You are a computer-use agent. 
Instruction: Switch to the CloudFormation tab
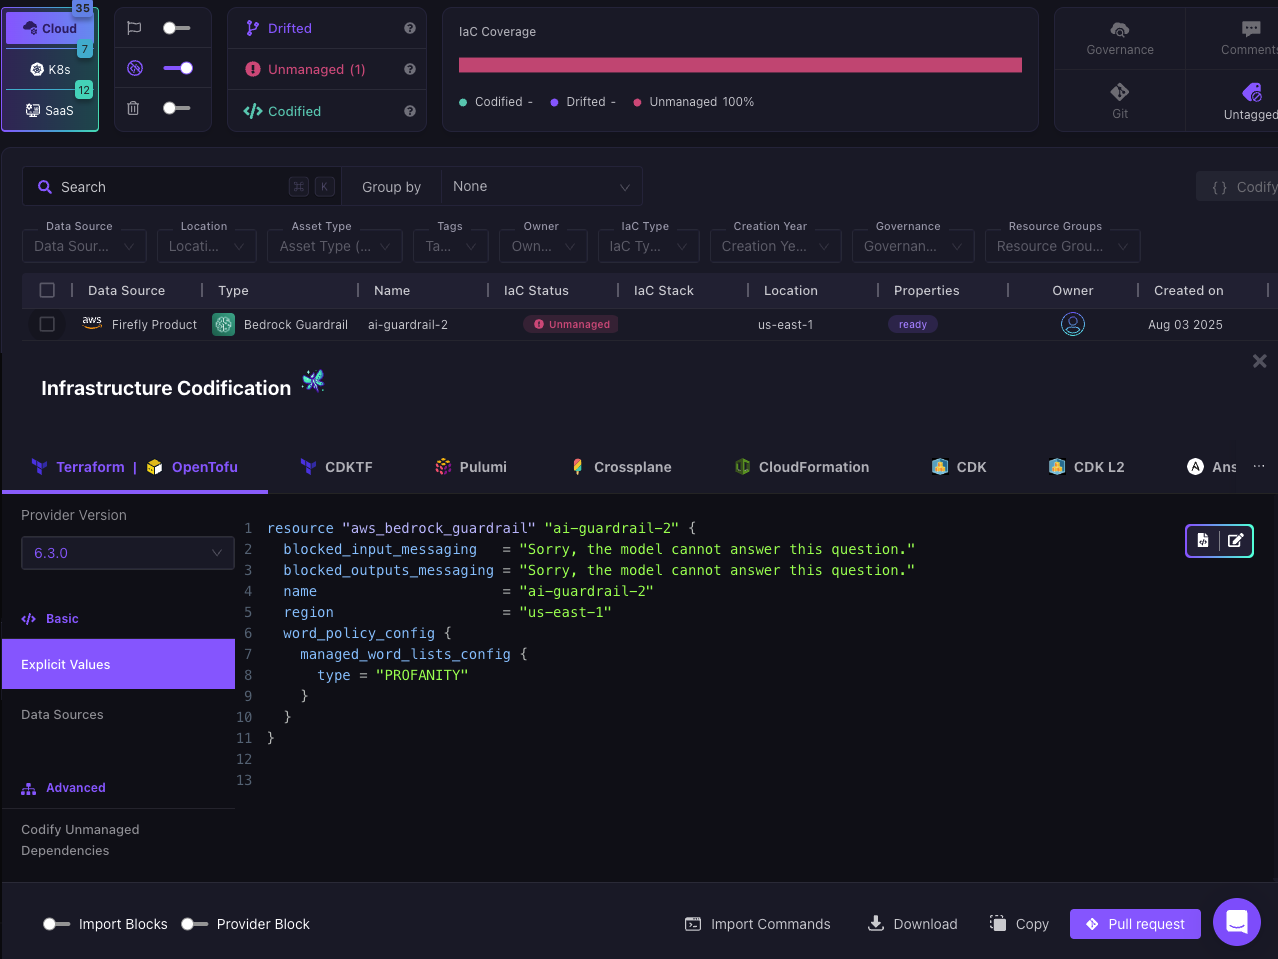pyautogui.click(x=802, y=467)
